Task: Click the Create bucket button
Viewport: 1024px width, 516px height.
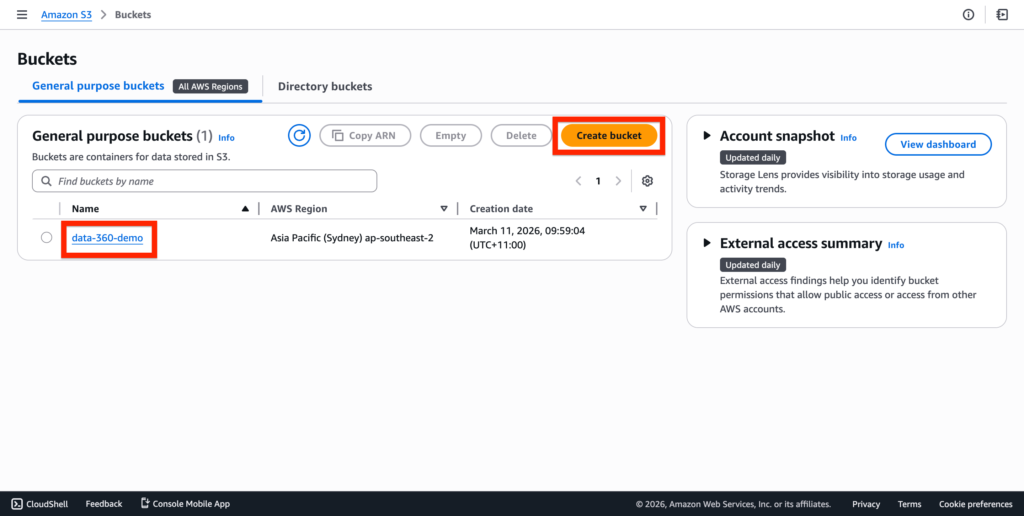Action: pos(608,136)
